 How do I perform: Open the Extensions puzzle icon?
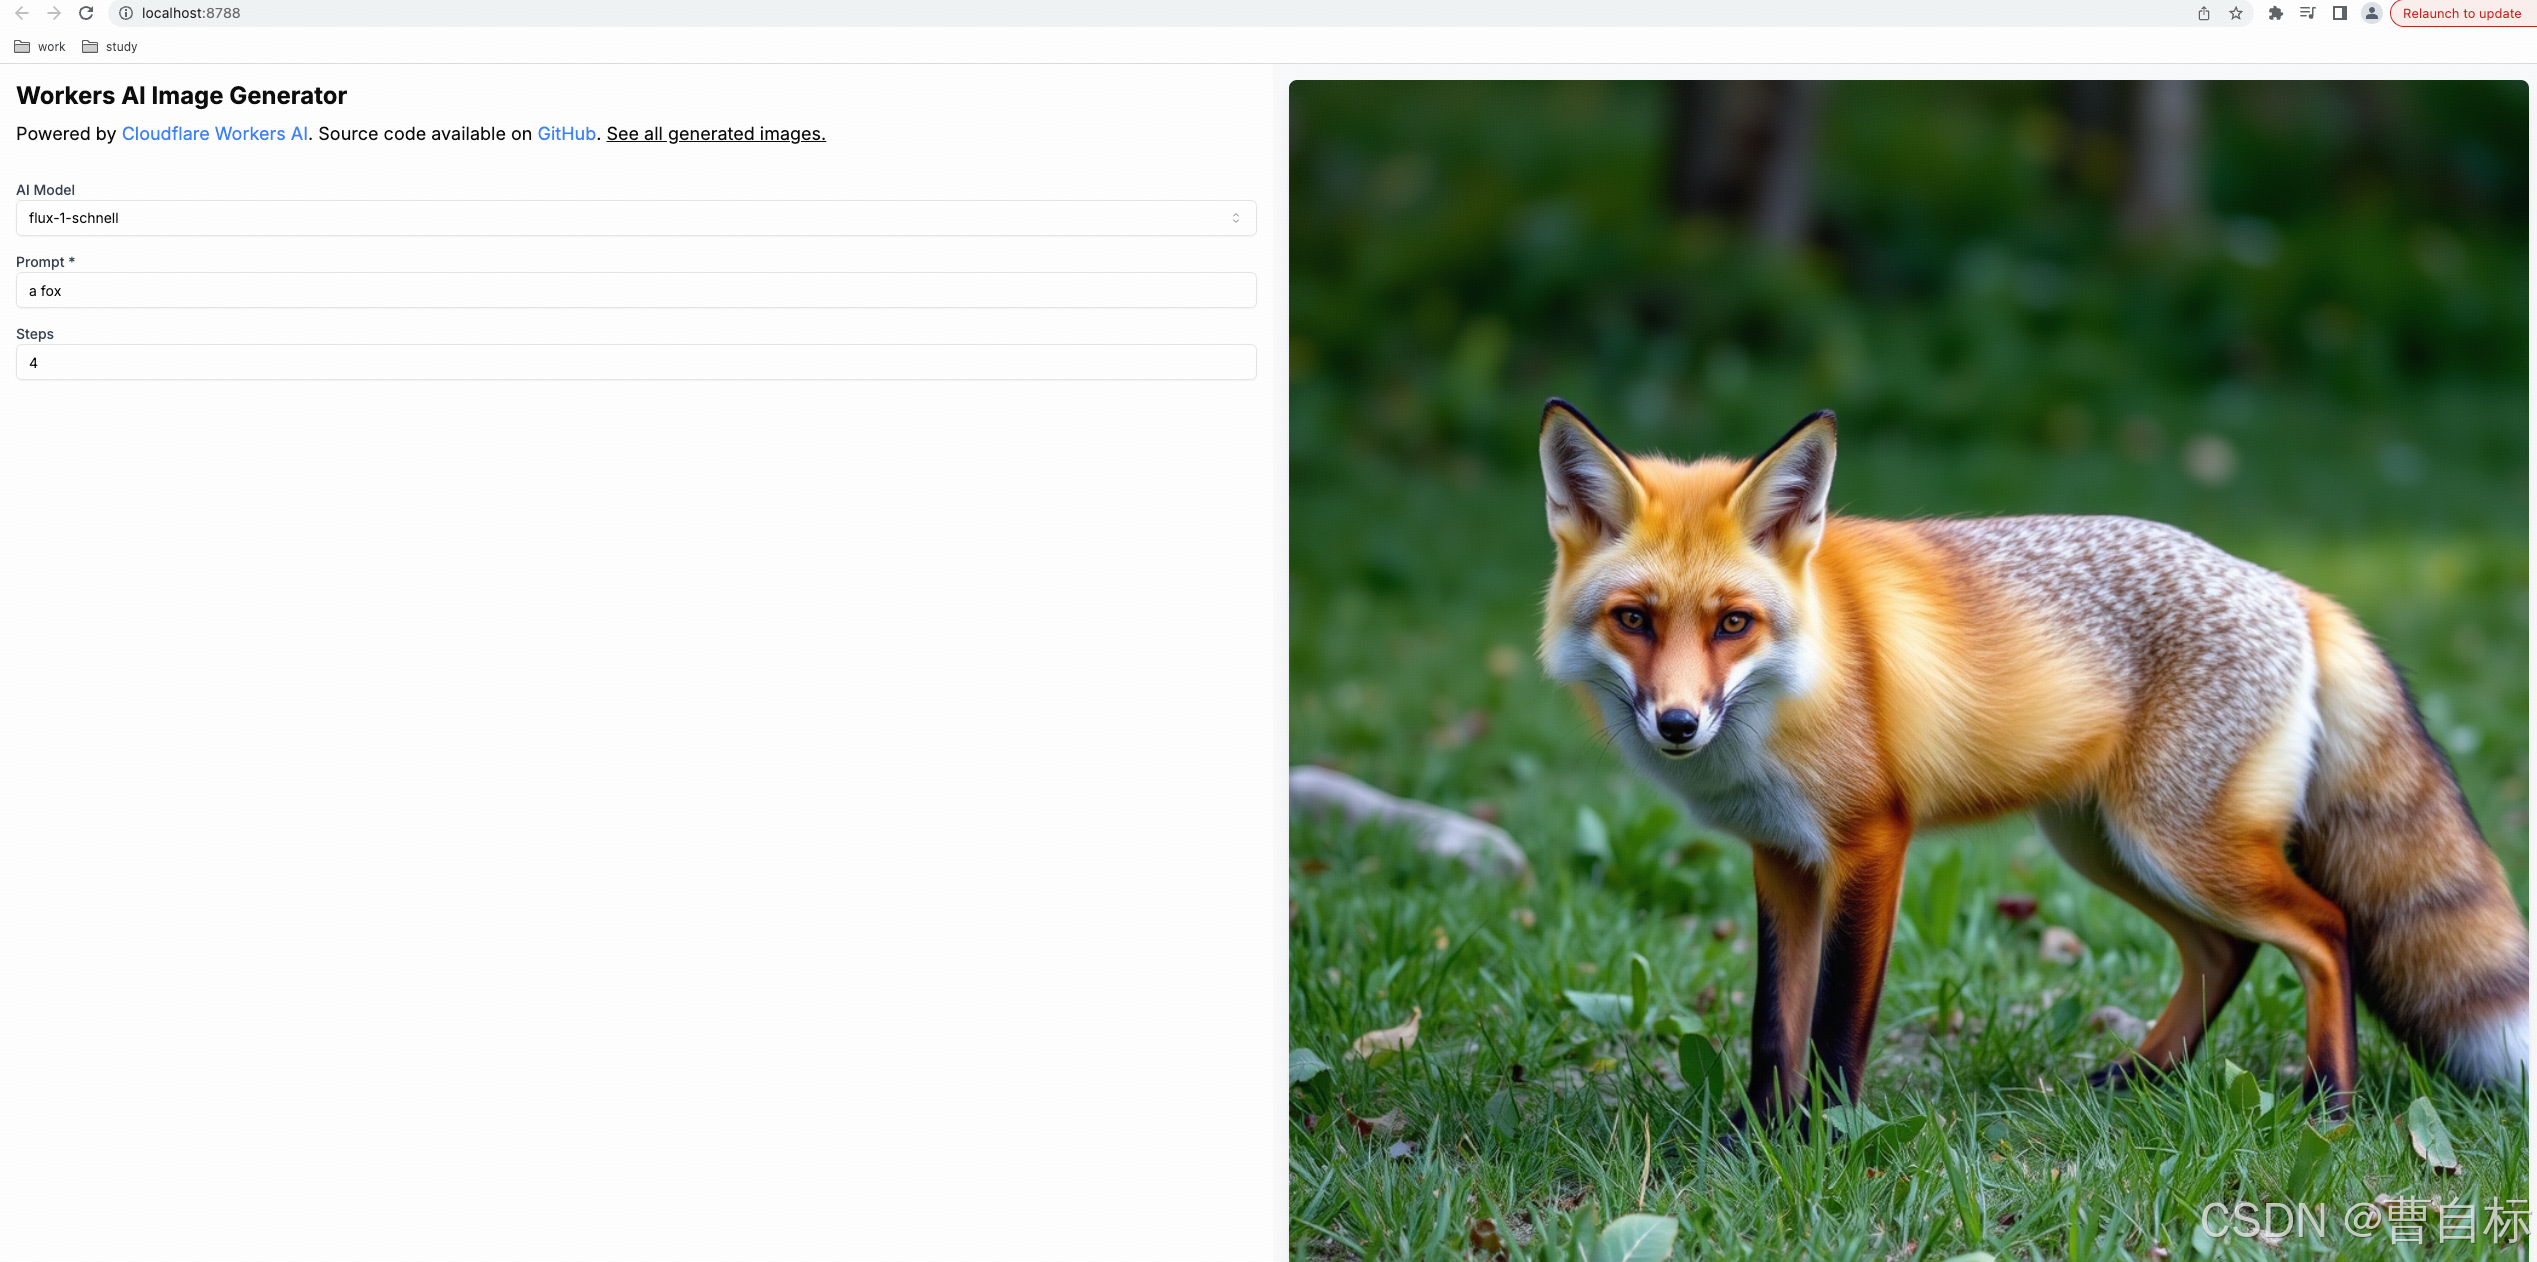pyautogui.click(x=2276, y=13)
